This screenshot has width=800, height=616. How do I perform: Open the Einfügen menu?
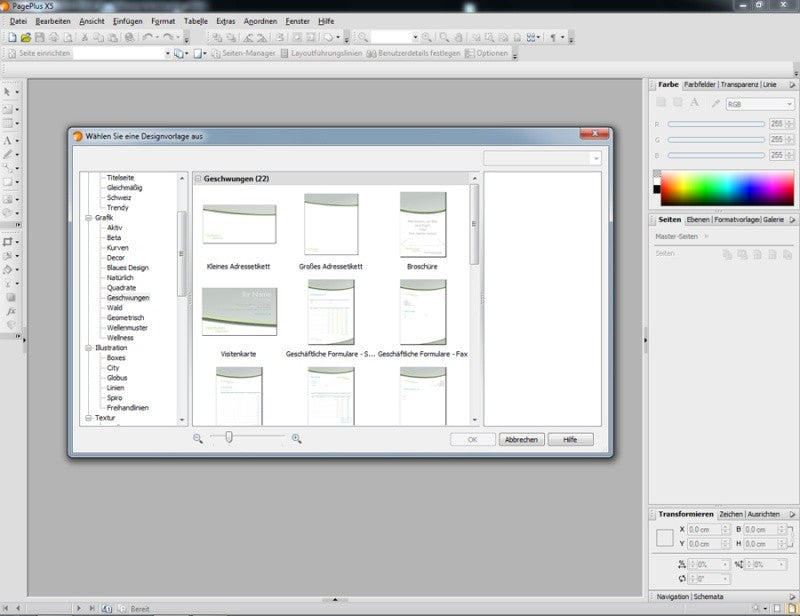pyautogui.click(x=128, y=21)
